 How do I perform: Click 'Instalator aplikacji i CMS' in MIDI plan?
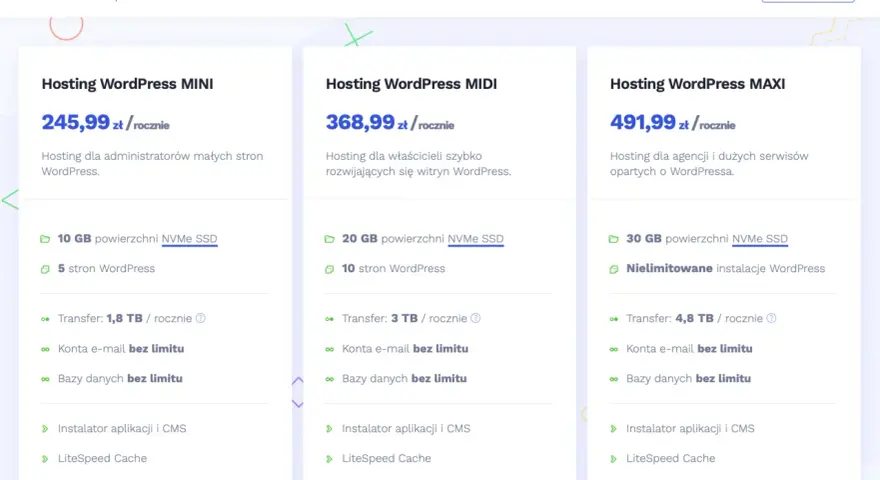coord(406,428)
